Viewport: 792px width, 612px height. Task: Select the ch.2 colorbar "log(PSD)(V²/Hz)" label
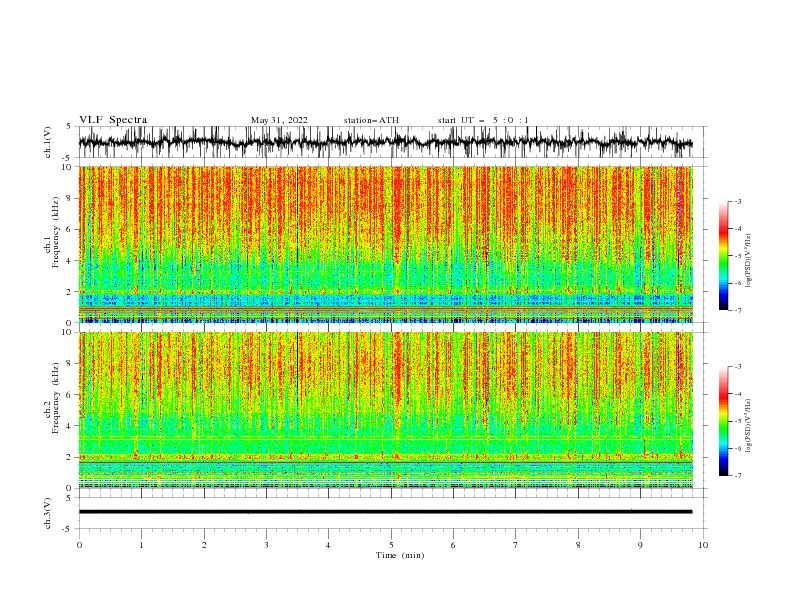(x=748, y=425)
